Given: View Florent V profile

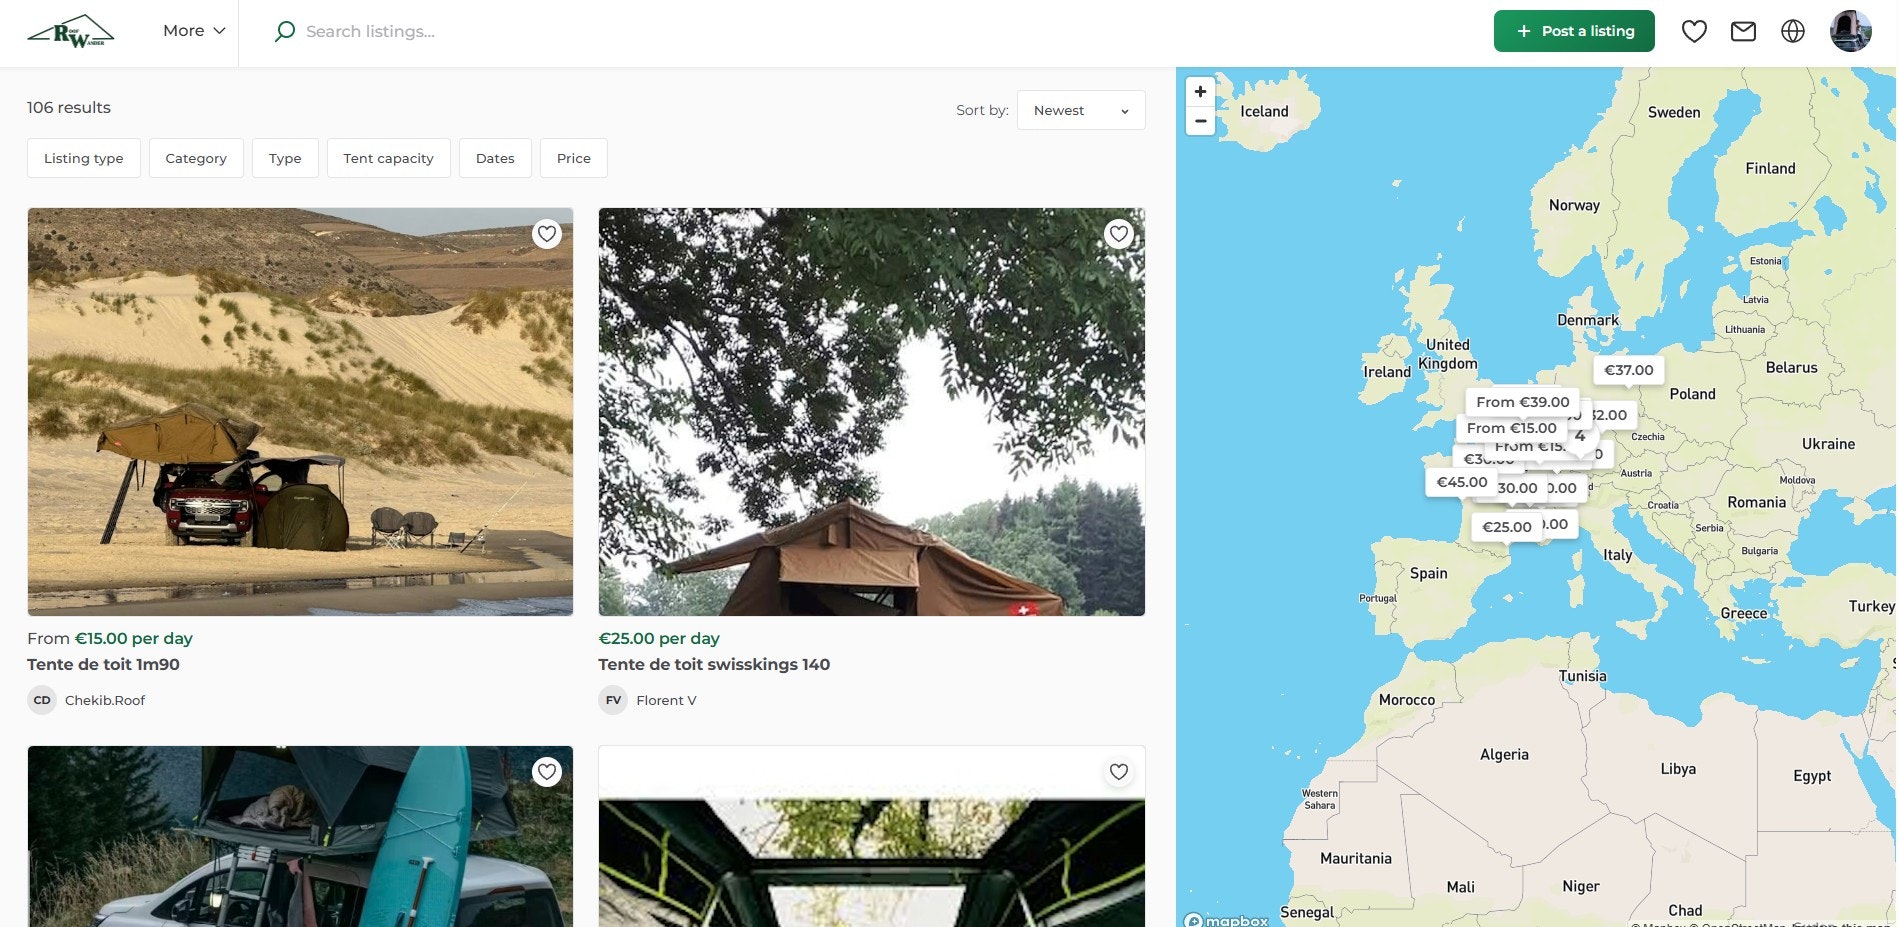Looking at the screenshot, I should (x=667, y=700).
